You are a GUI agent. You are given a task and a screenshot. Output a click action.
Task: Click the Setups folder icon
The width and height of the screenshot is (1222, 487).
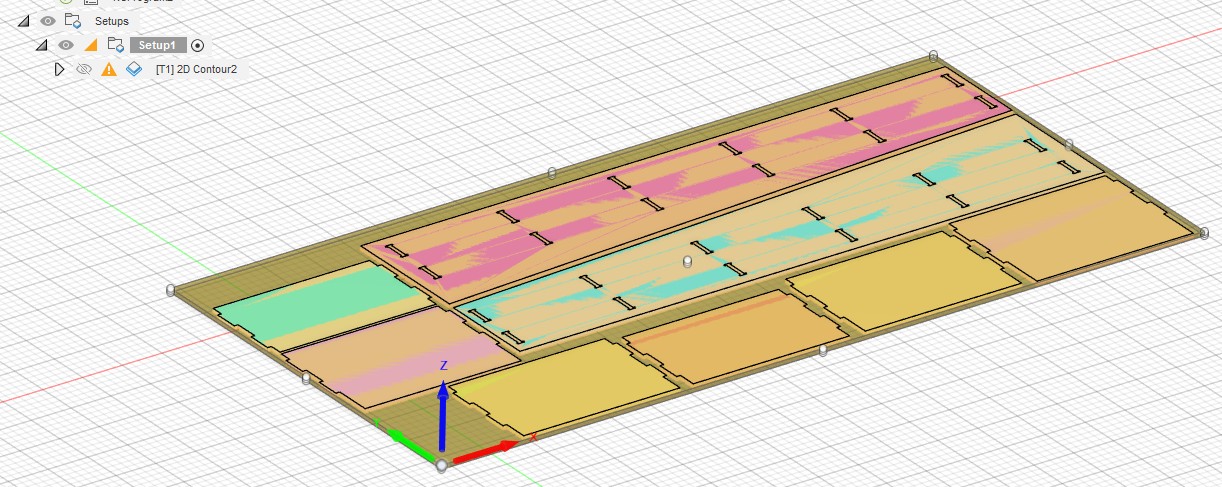[x=72, y=20]
